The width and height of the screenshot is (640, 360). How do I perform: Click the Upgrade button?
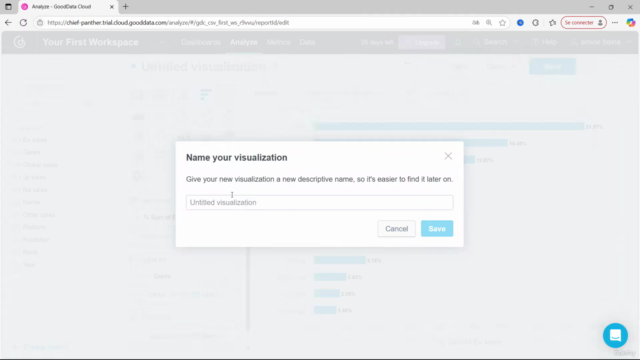pyautogui.click(x=422, y=42)
